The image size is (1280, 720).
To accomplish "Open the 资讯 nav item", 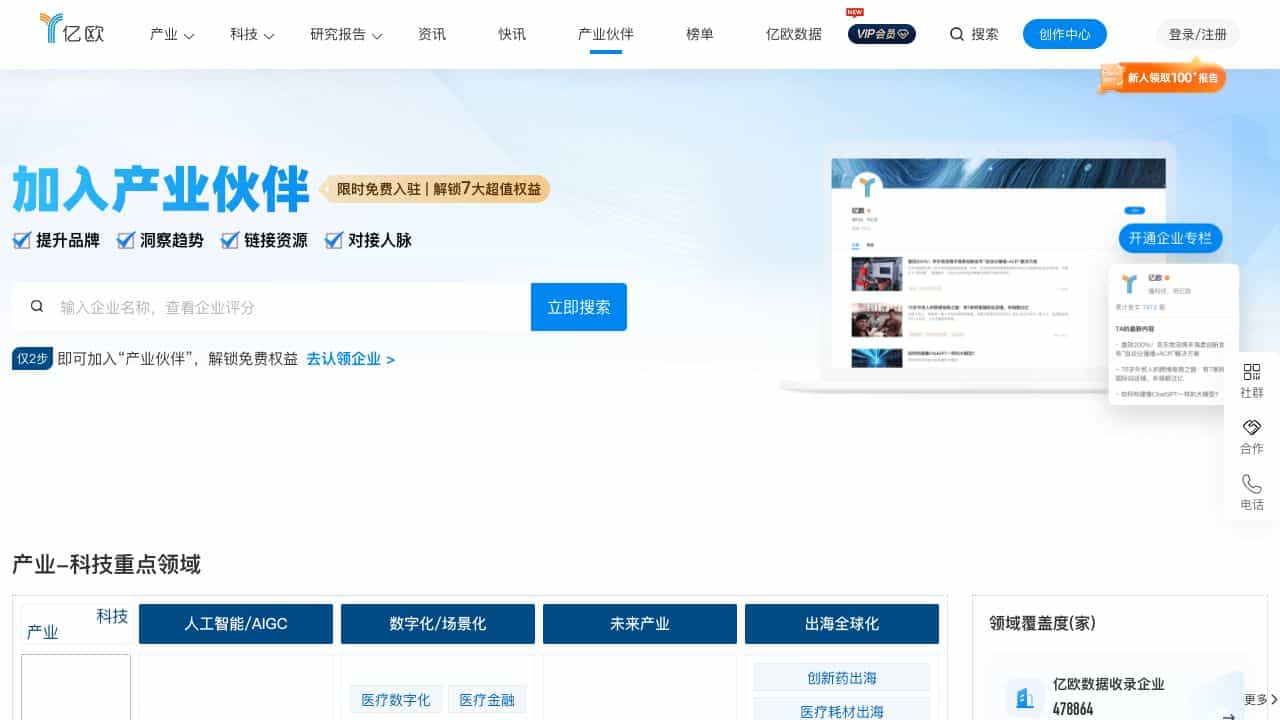I will pos(432,34).
